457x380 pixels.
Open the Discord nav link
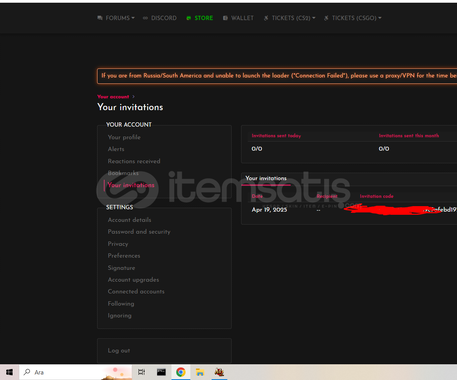point(160,18)
